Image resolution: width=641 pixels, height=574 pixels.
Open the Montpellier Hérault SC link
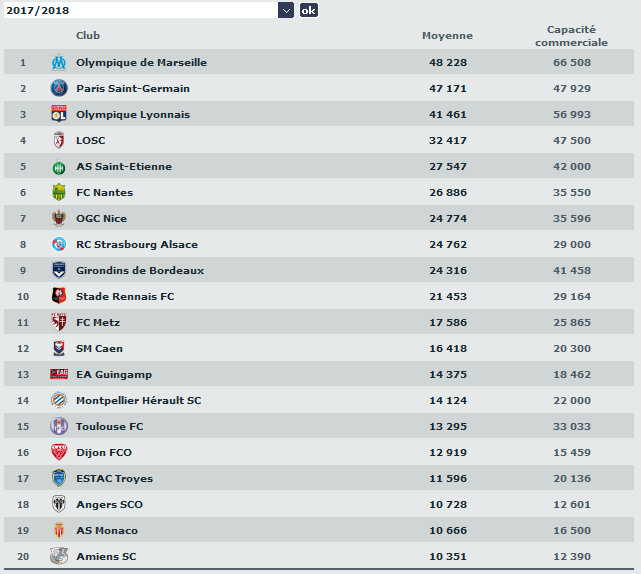point(138,400)
